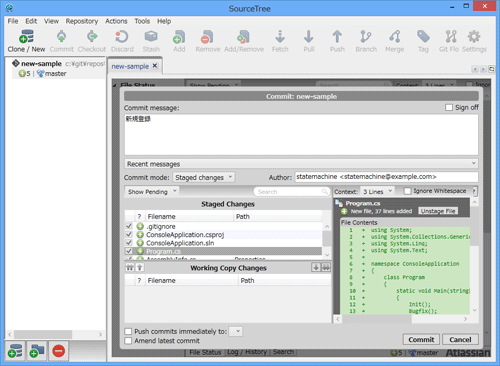The height and width of the screenshot is (366, 500).
Task: Open Settings from the toolbar
Action: tap(474, 41)
